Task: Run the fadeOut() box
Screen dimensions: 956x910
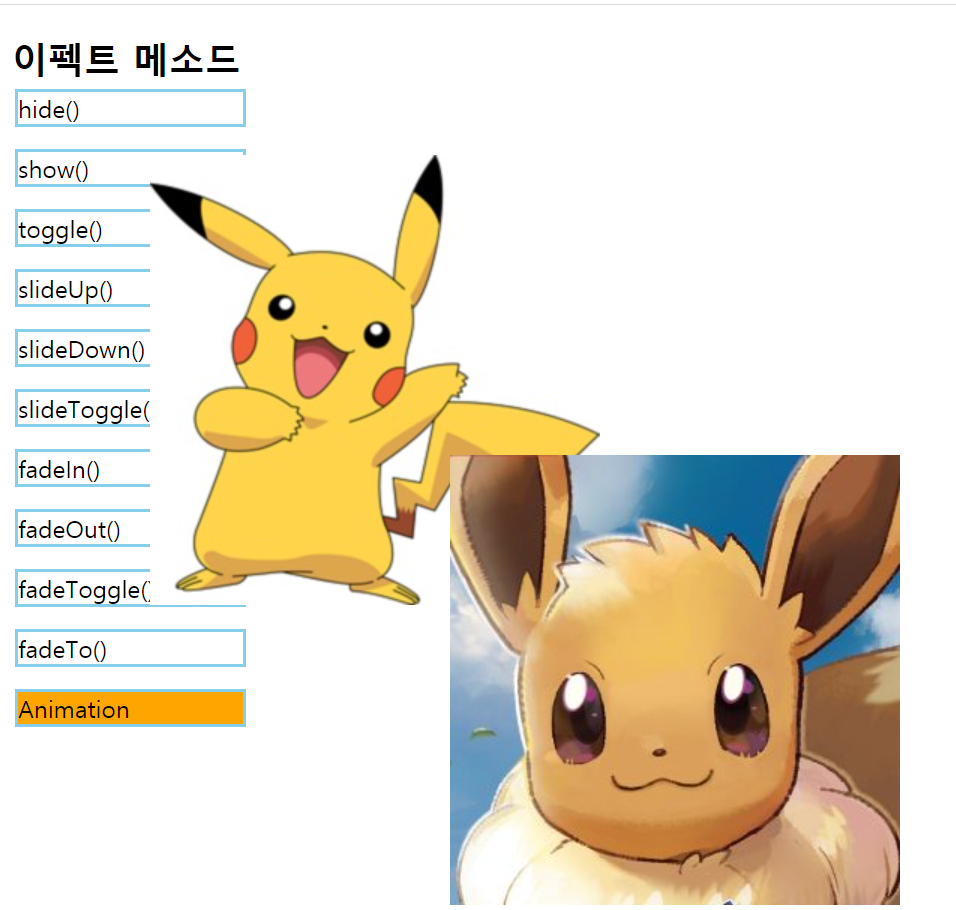Action: tap(82, 528)
